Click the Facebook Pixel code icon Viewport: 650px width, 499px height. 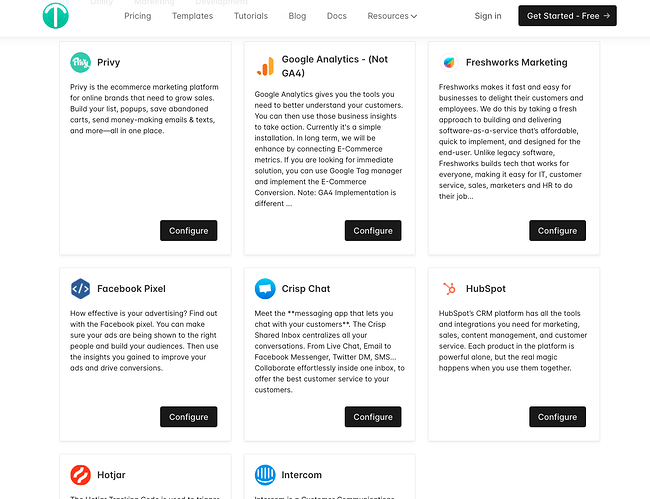tap(80, 289)
